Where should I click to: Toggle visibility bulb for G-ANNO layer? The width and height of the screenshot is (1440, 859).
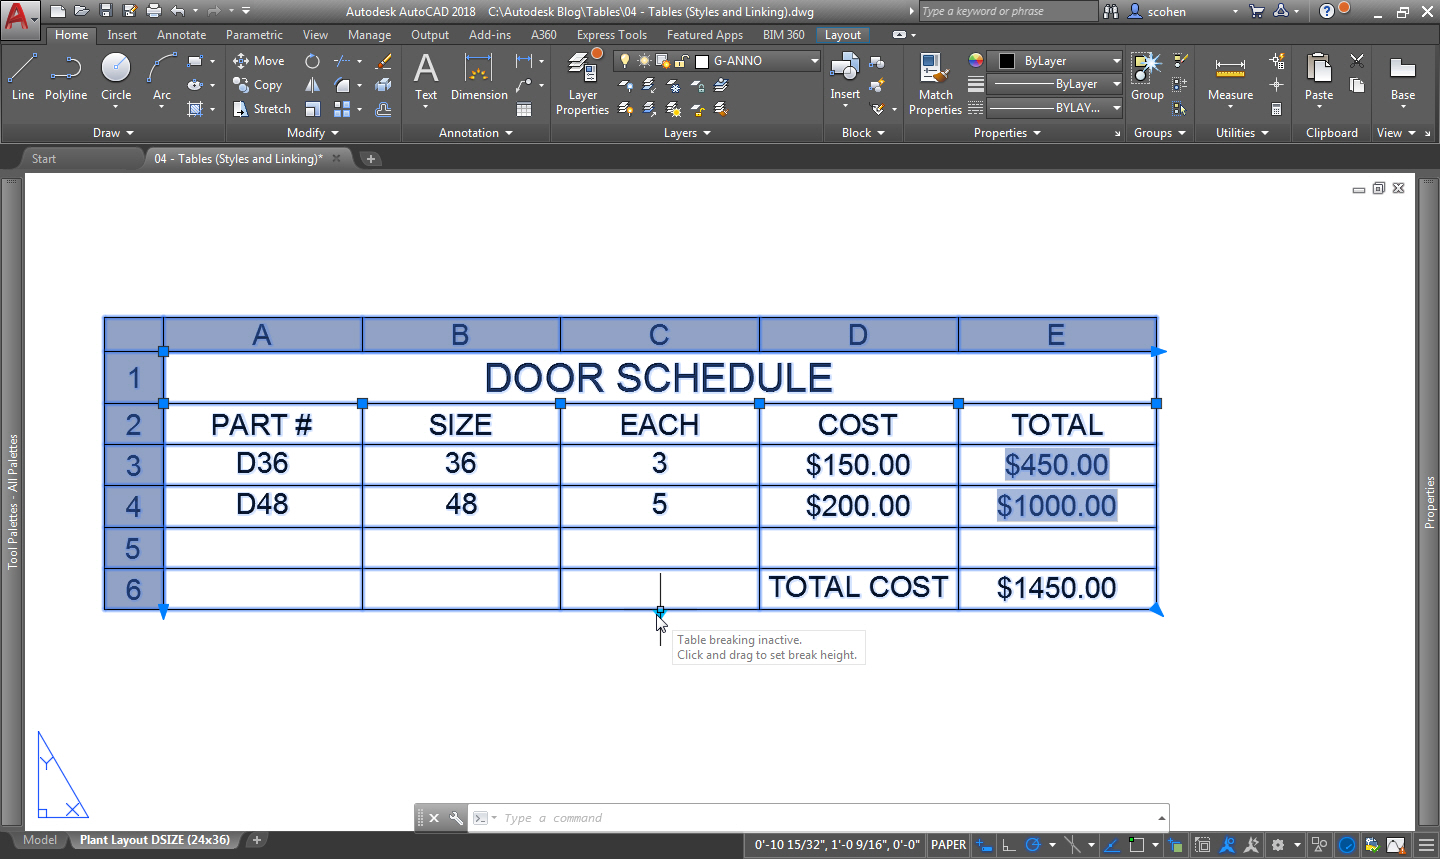(625, 60)
